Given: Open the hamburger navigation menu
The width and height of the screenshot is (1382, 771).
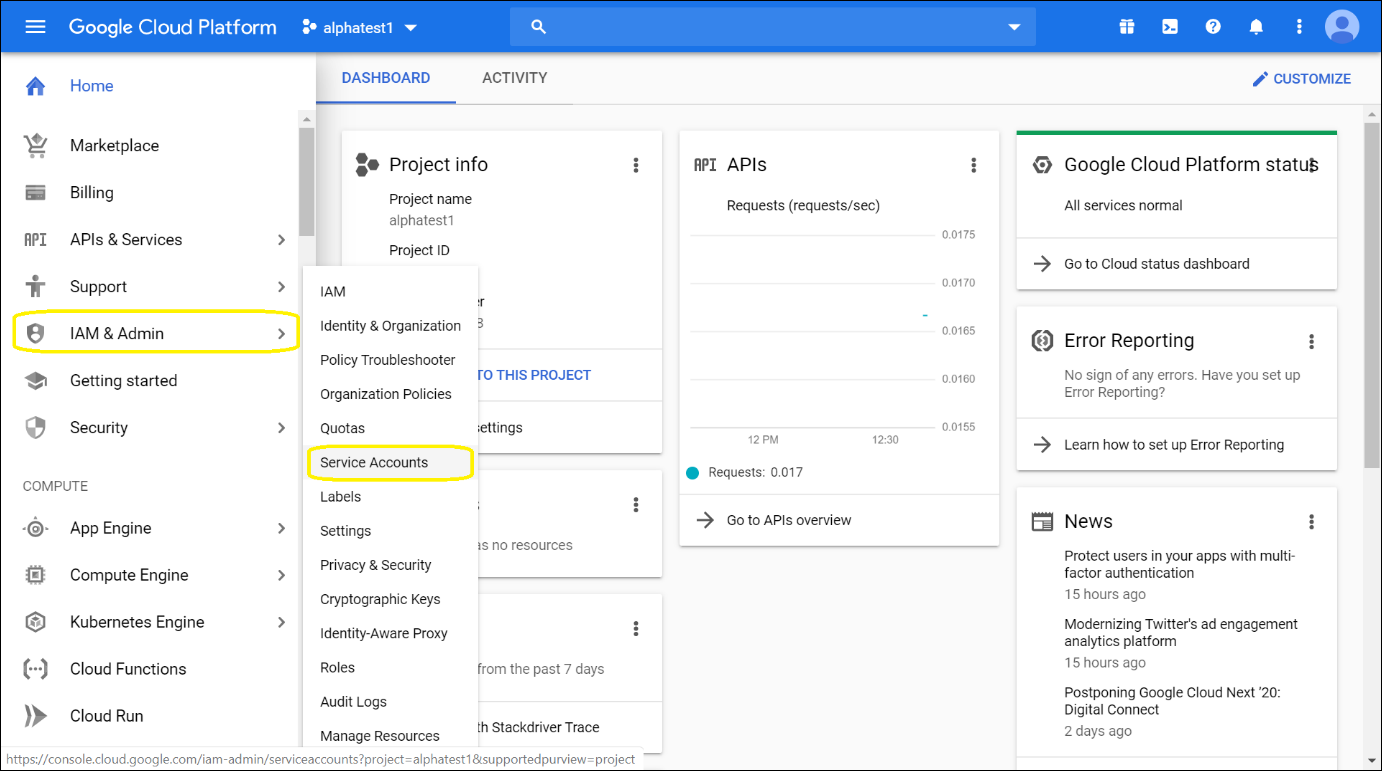Looking at the screenshot, I should tap(35, 27).
